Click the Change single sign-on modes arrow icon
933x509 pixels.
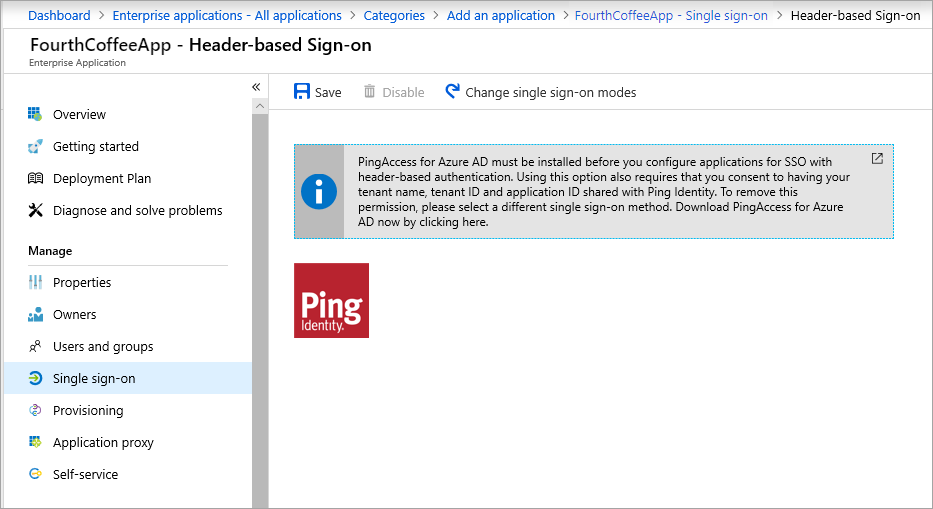tap(452, 90)
